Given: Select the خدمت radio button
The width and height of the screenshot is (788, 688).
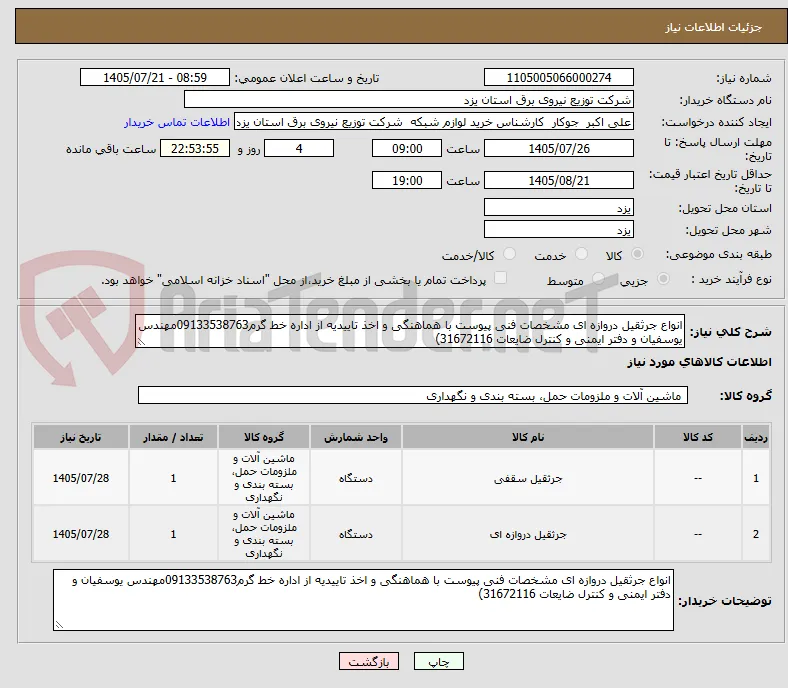Looking at the screenshot, I should pos(581,254).
